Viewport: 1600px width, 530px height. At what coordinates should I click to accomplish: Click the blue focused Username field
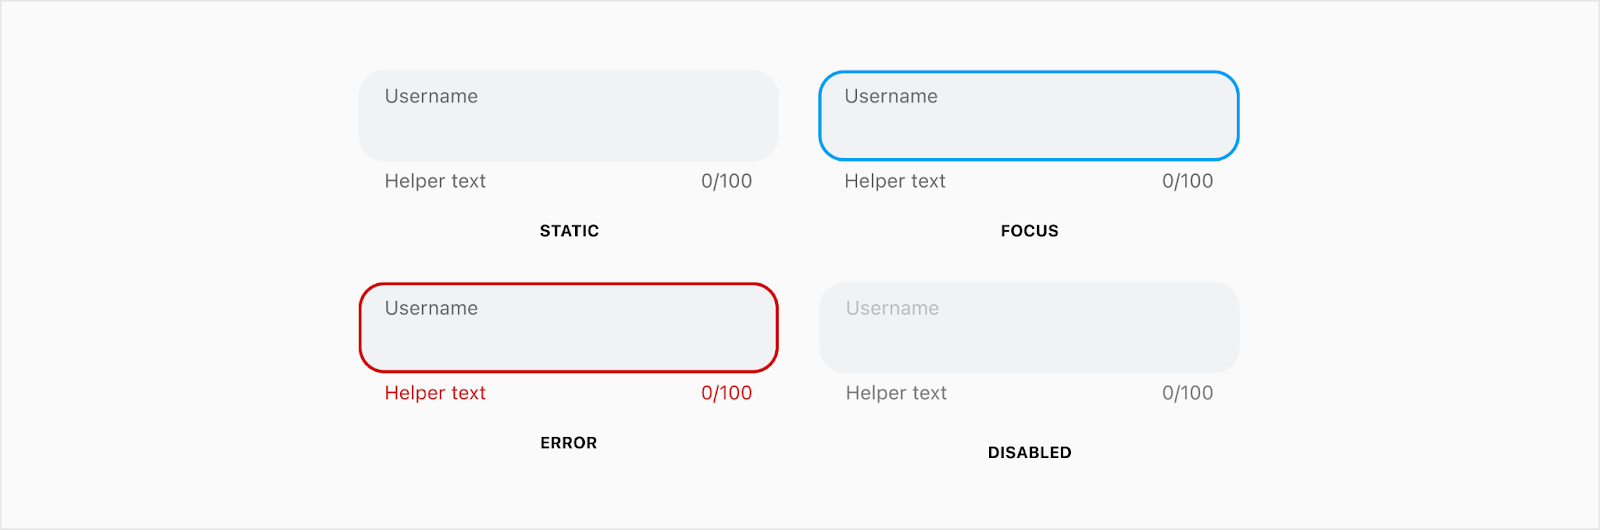tap(1029, 116)
